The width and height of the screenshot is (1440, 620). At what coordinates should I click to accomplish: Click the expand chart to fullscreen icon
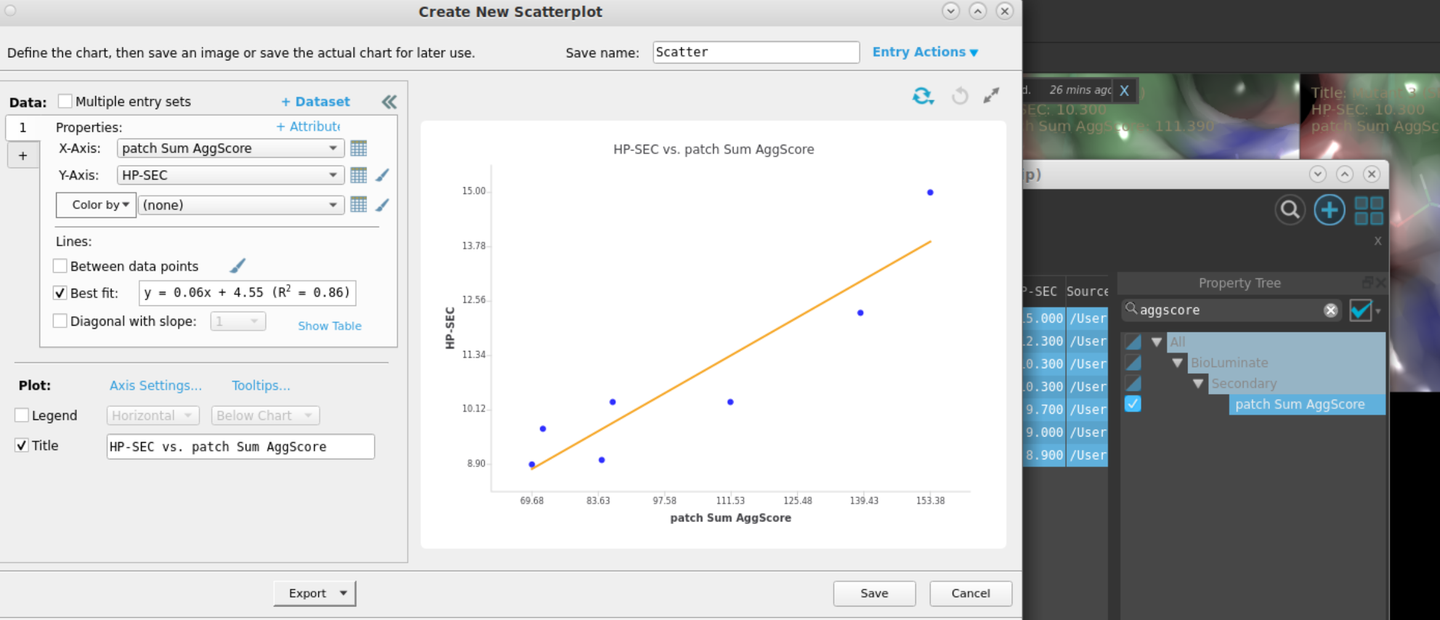(x=991, y=96)
